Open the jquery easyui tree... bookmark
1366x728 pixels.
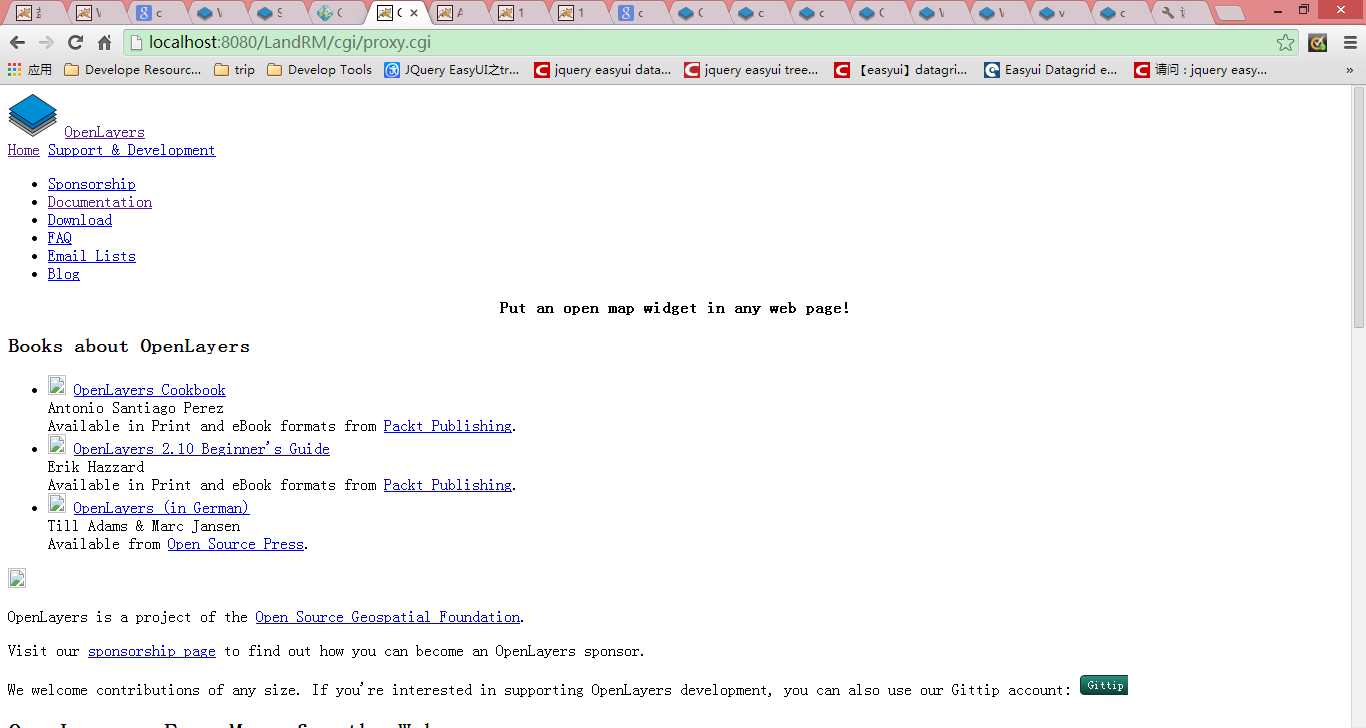(752, 70)
